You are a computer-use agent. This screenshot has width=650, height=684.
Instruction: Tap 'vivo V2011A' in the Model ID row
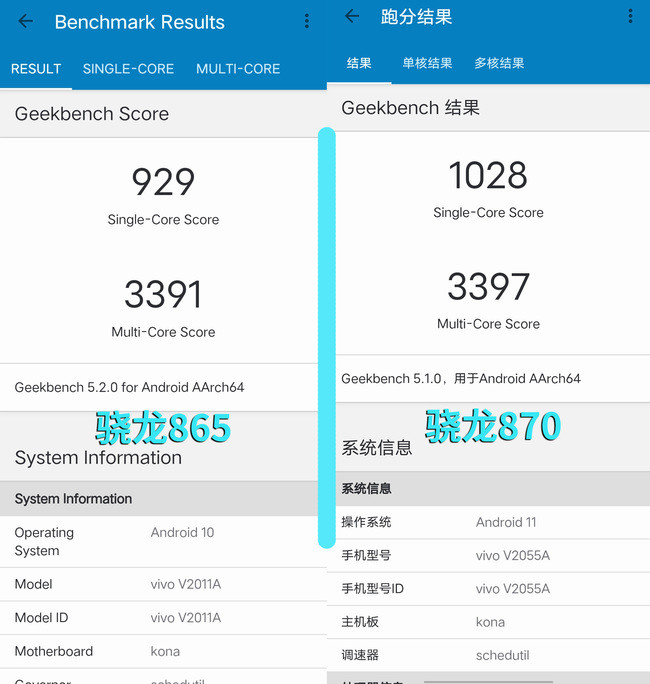coord(186,618)
